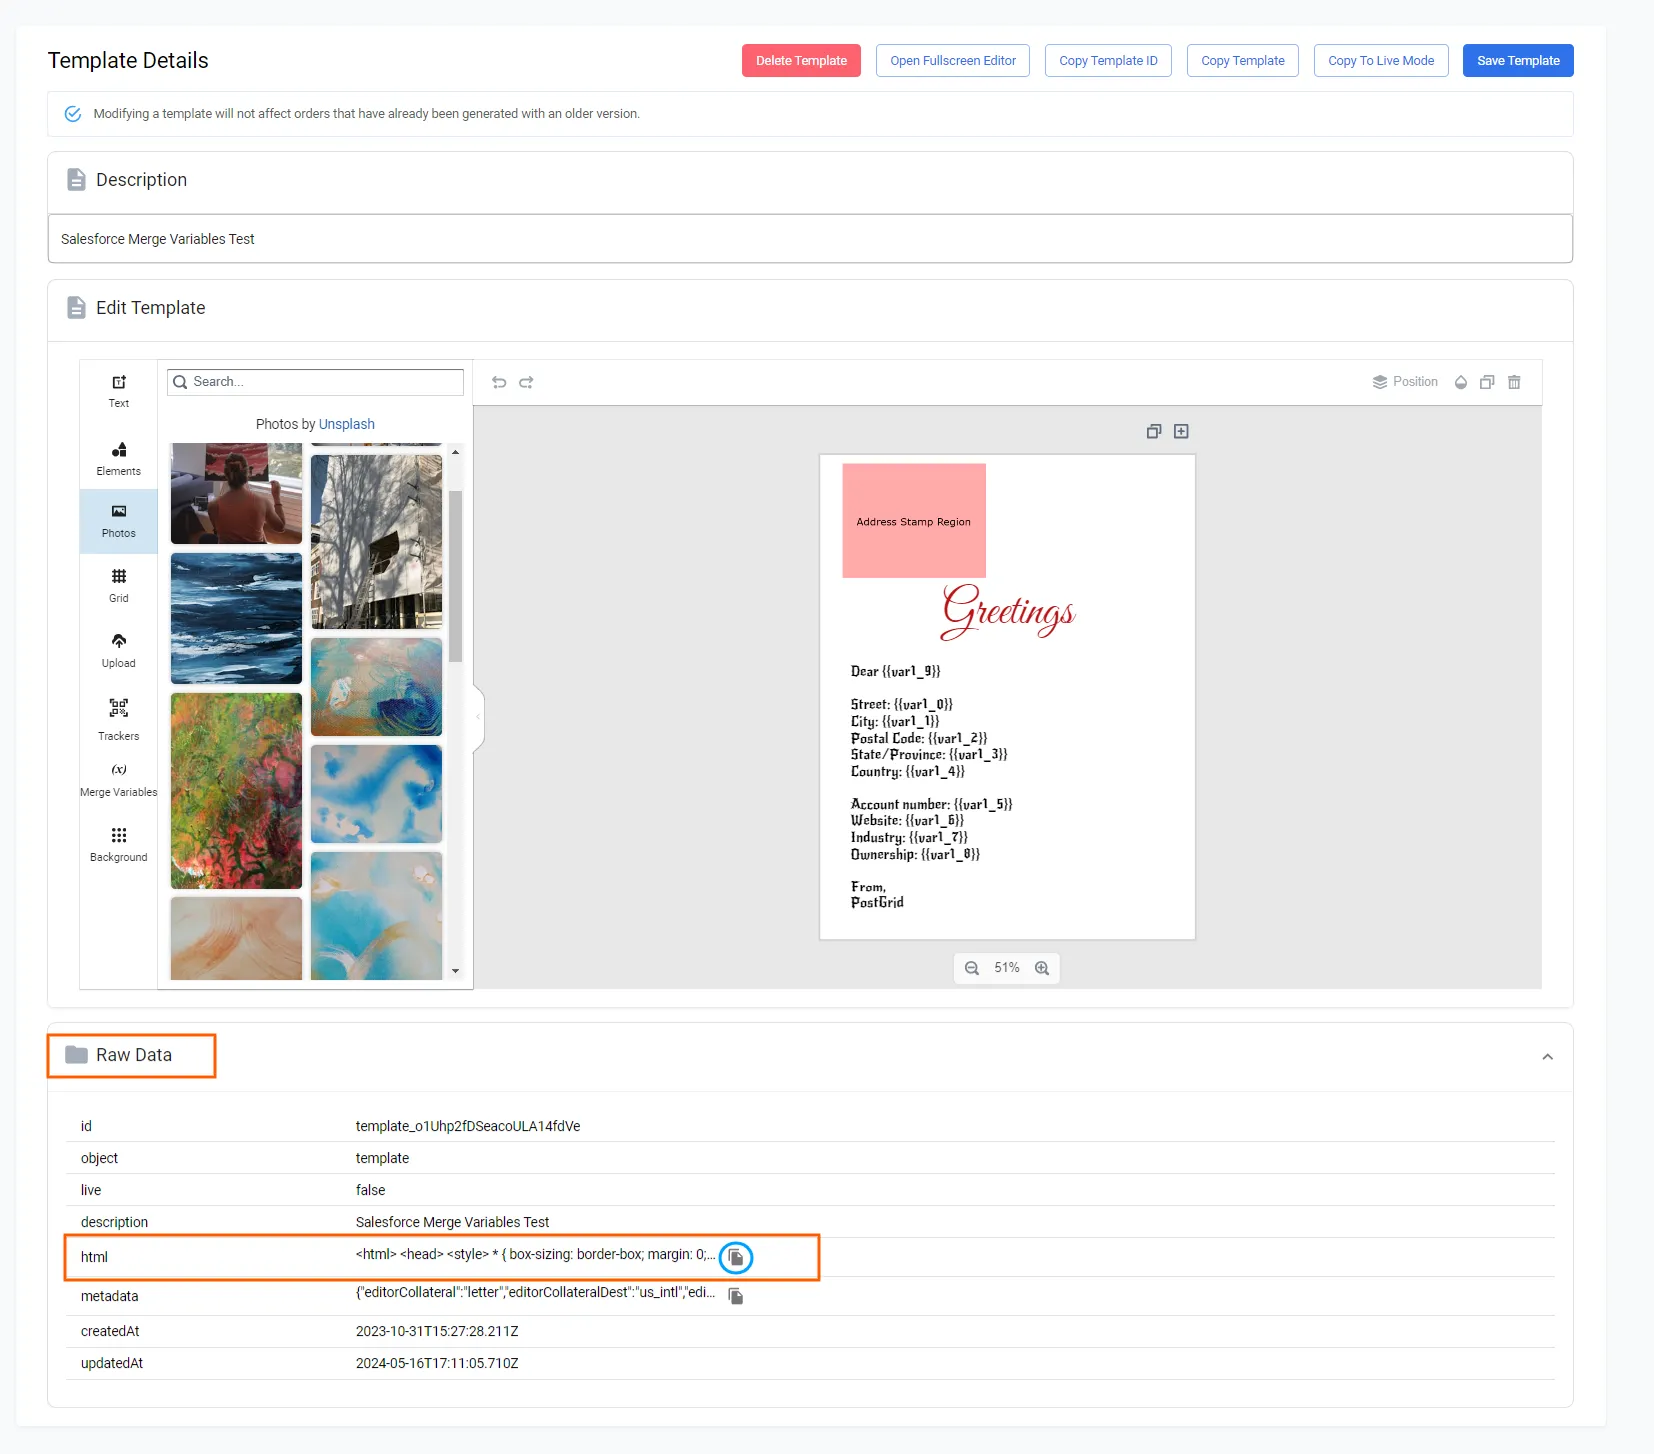The image size is (1654, 1454).
Task: Collapse the side panel handle
Action: (x=478, y=717)
